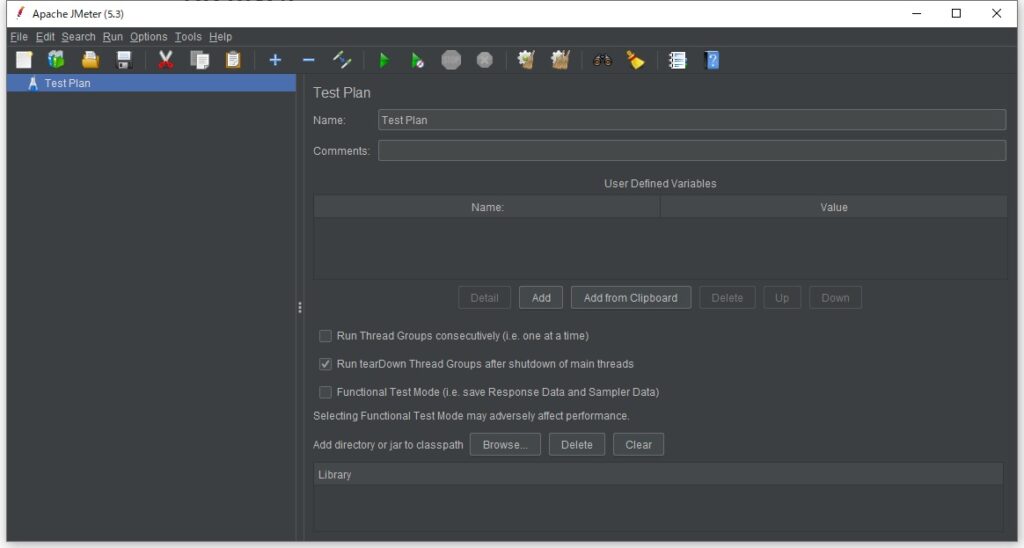This screenshot has height=548, width=1024.
Task: Uncheck Run tearDown Thread Groups checkbox
Action: [325, 364]
